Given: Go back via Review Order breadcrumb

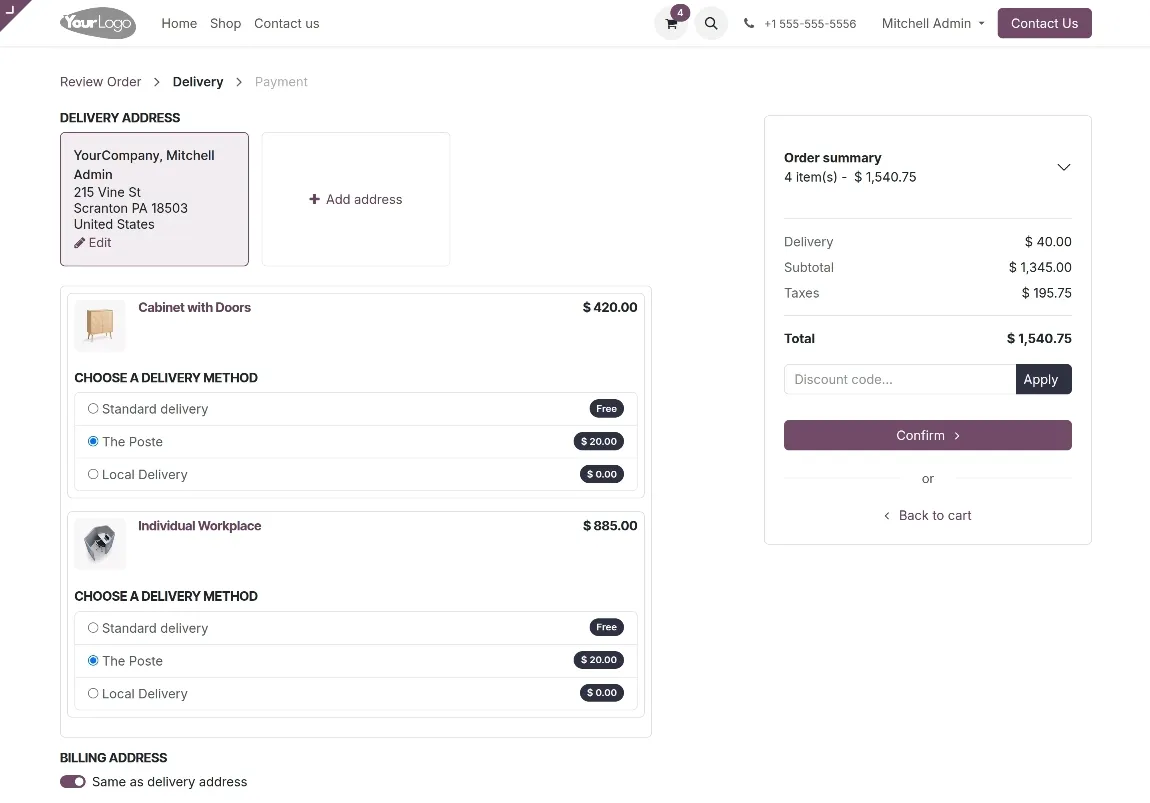Looking at the screenshot, I should 101,82.
